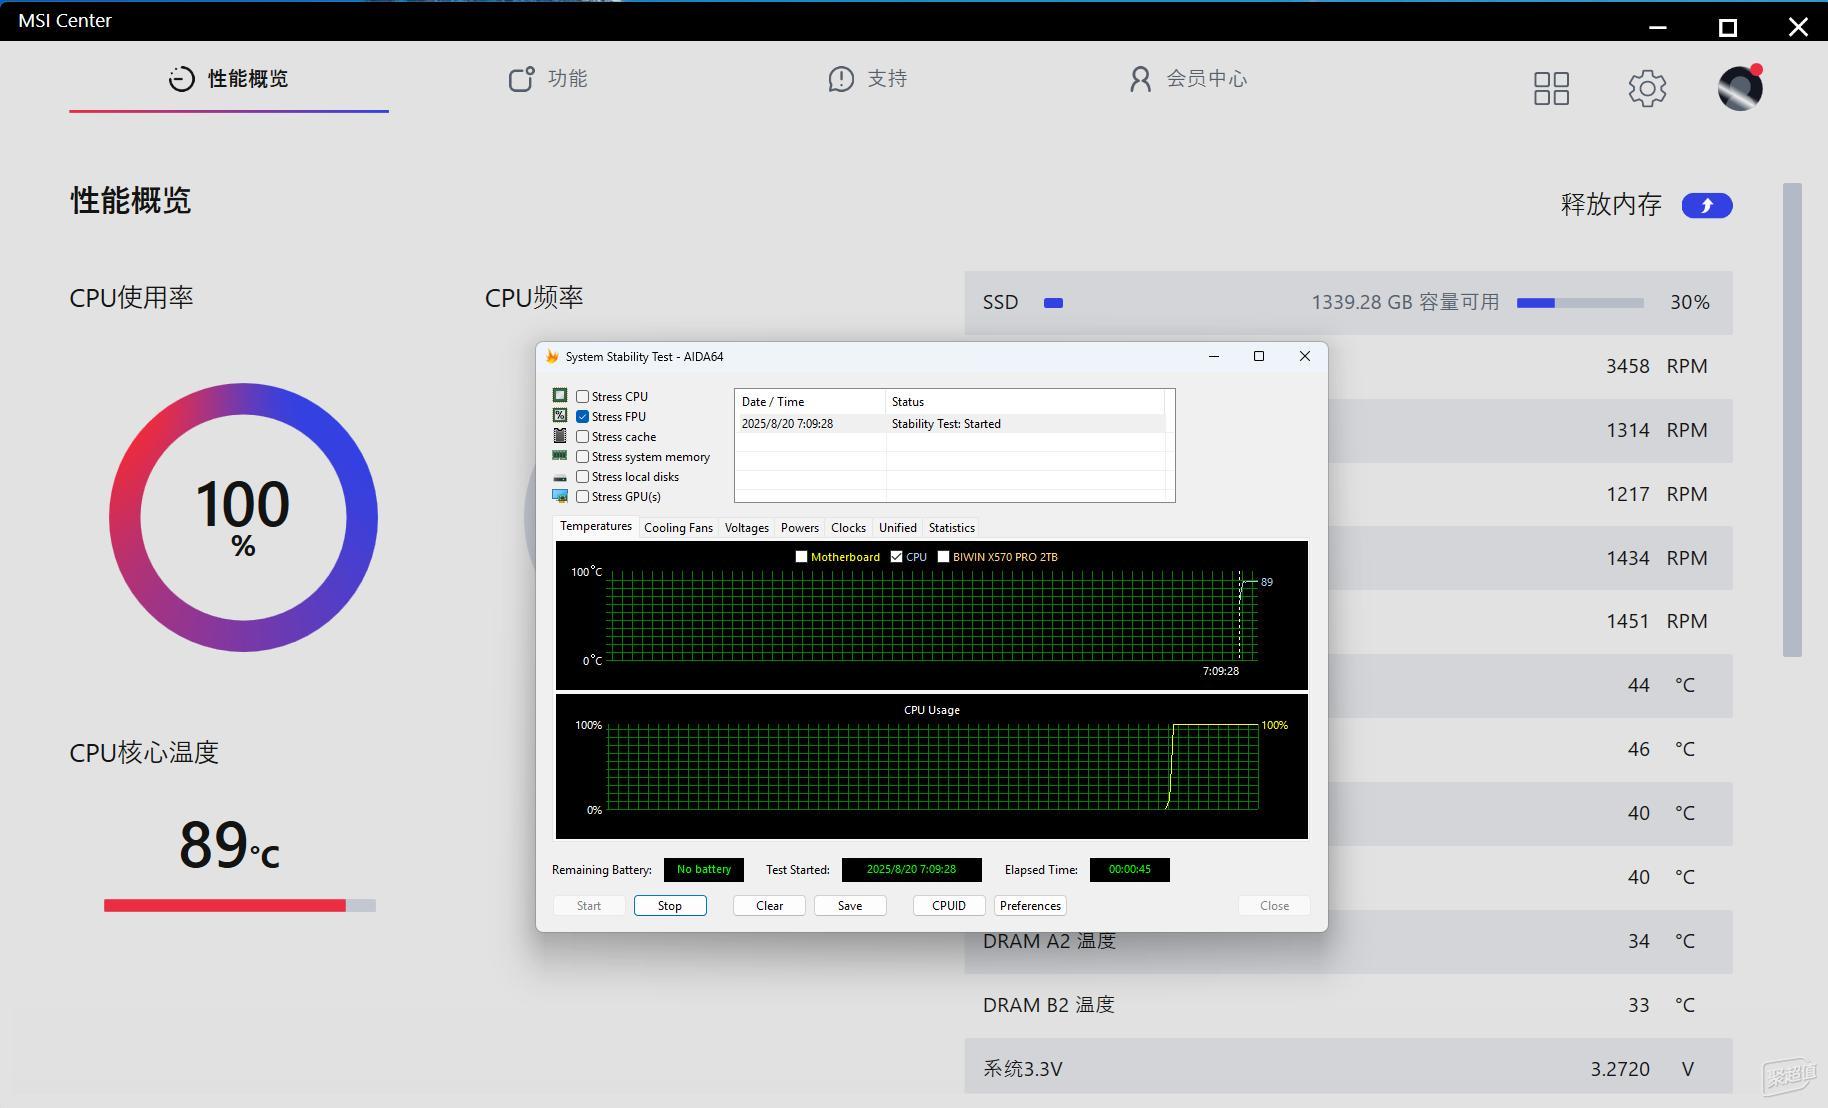Screen dimensions: 1828x1108
Task: Click the CPU core temperature bar
Action: (x=239, y=906)
